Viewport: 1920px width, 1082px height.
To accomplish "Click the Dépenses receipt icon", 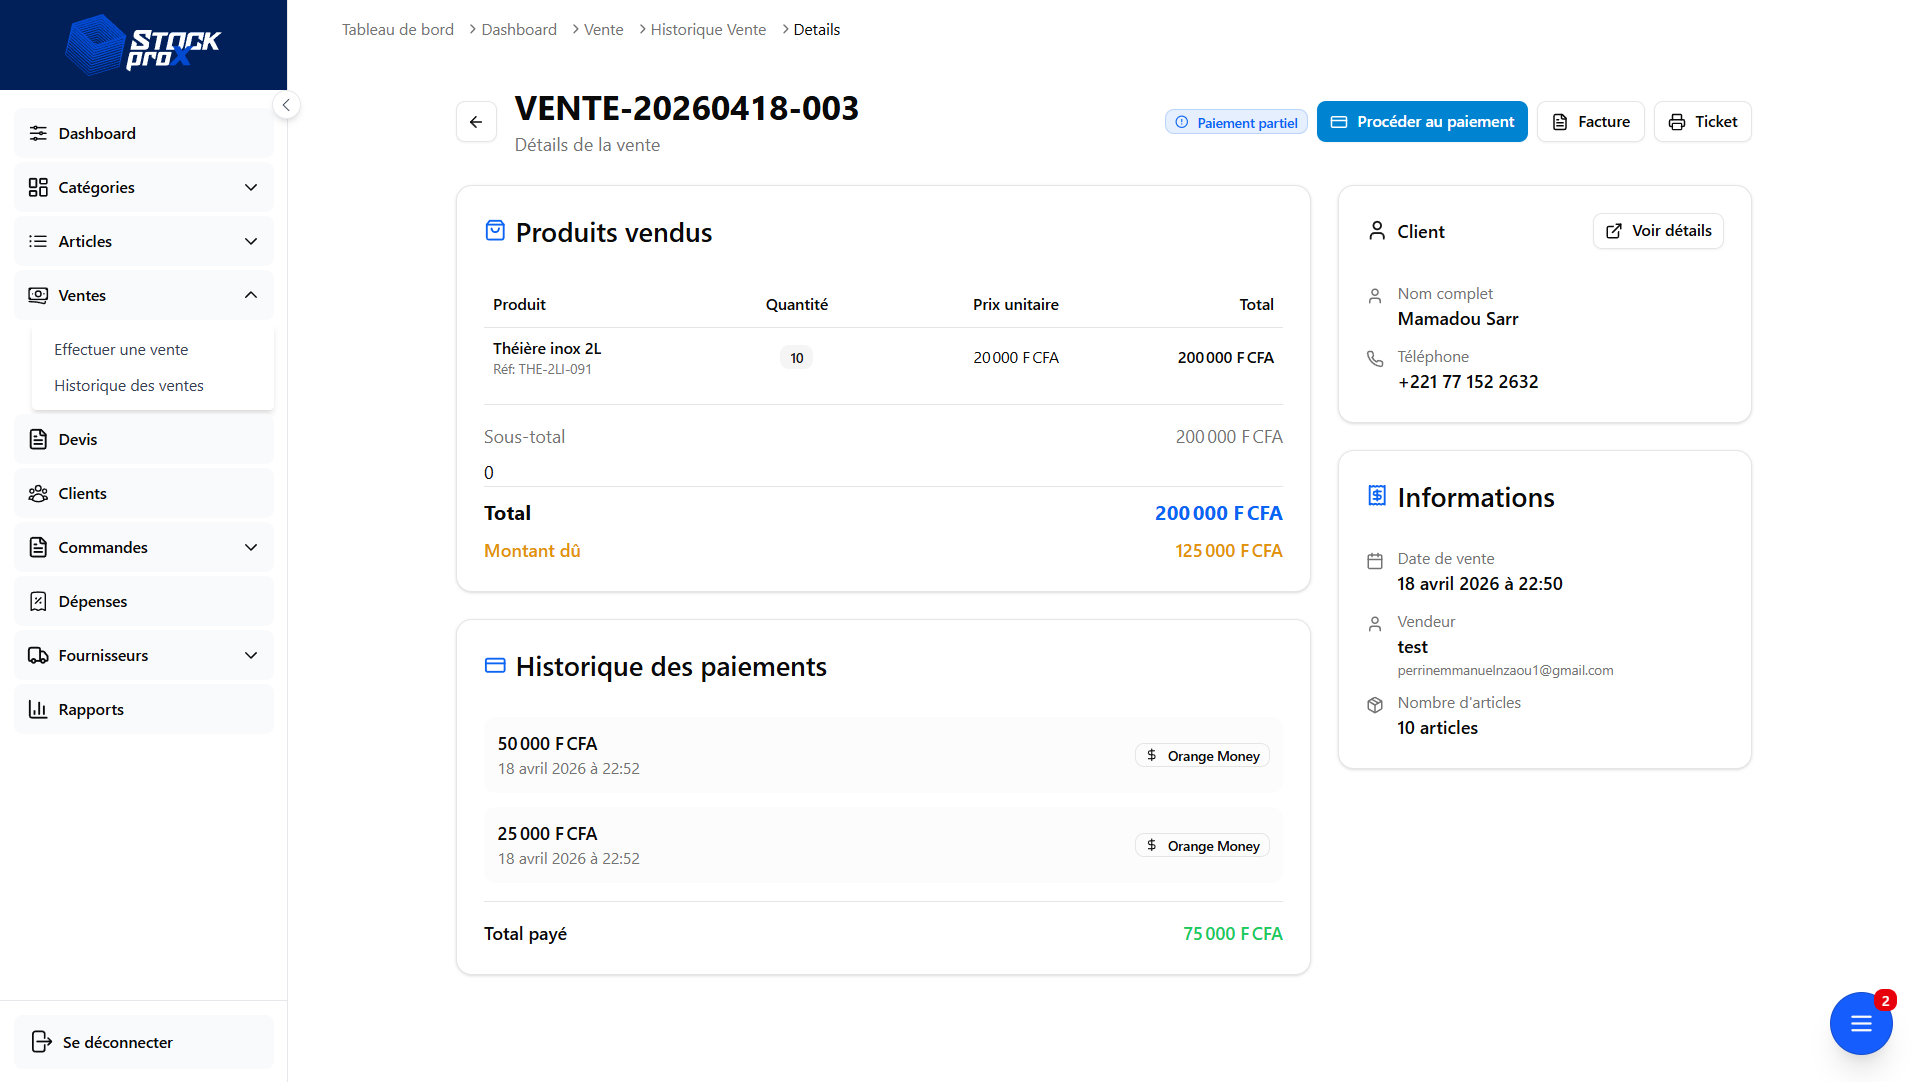I will point(38,601).
